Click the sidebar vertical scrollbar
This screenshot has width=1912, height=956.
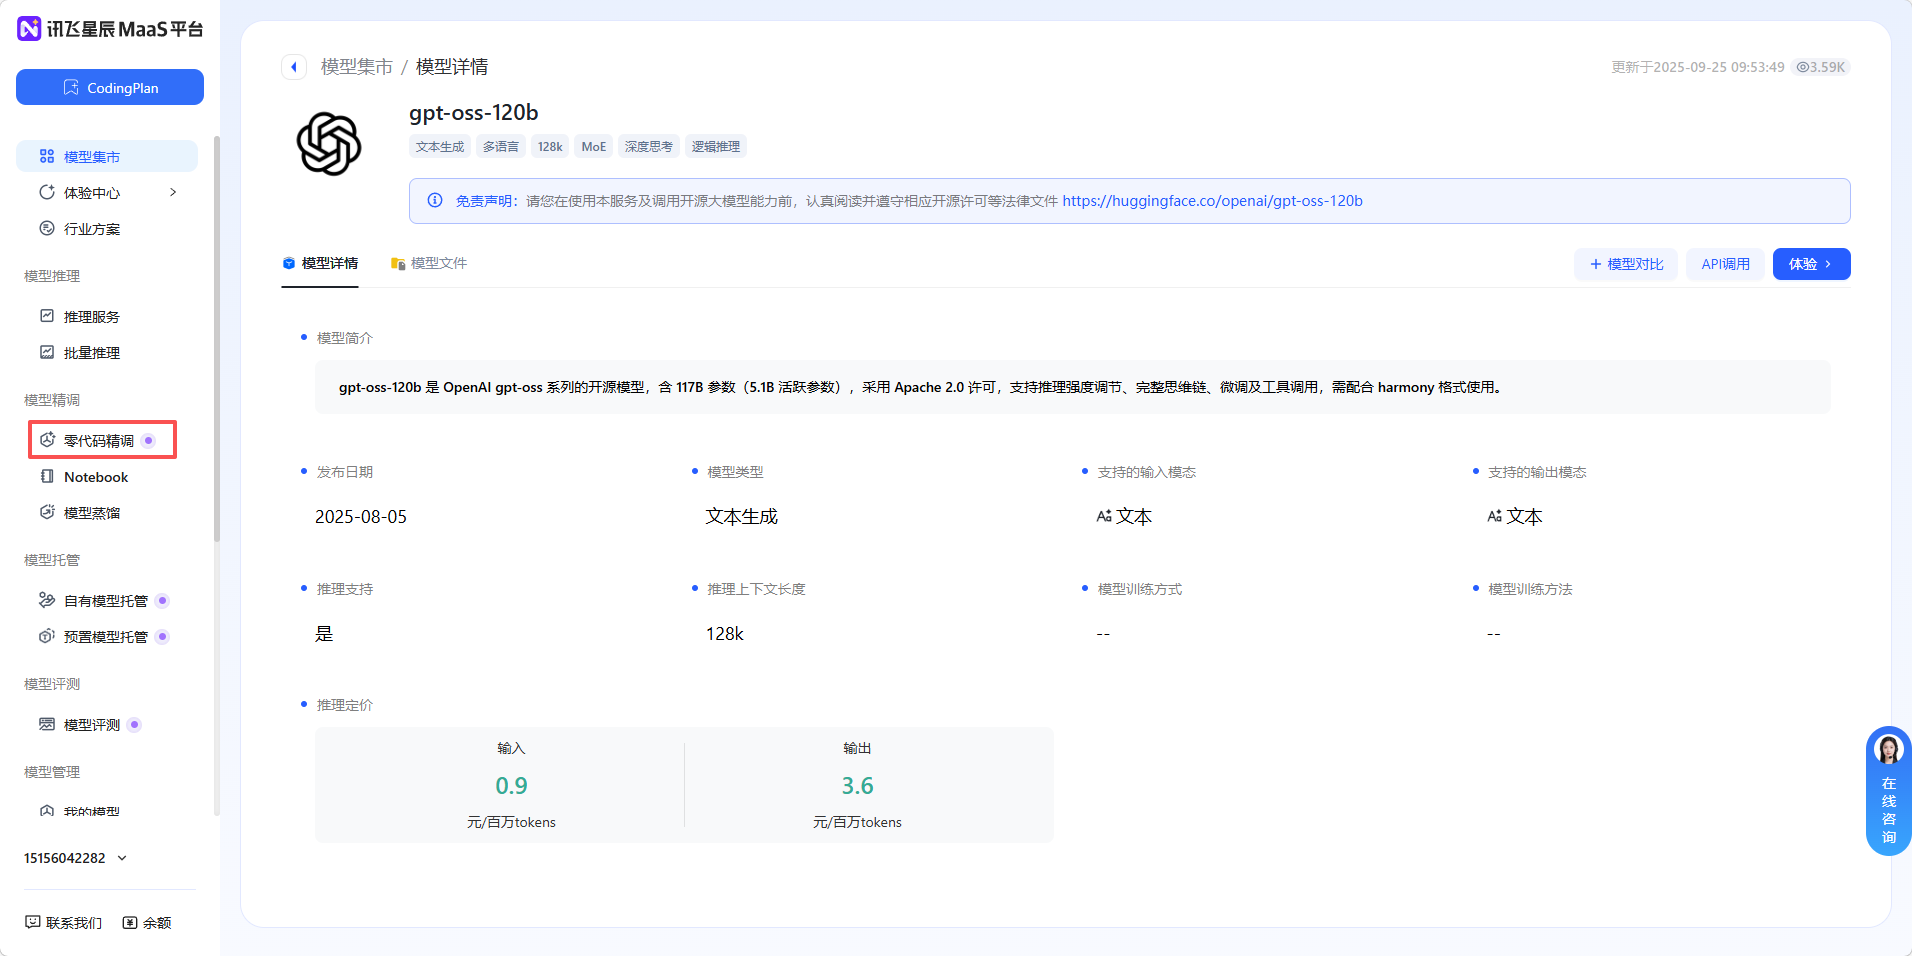tap(216, 340)
